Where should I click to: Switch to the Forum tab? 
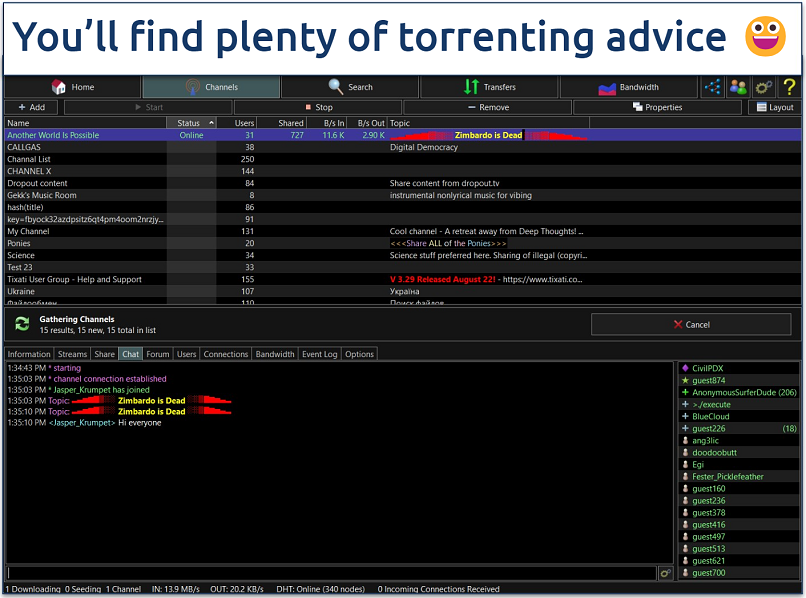click(x=158, y=354)
